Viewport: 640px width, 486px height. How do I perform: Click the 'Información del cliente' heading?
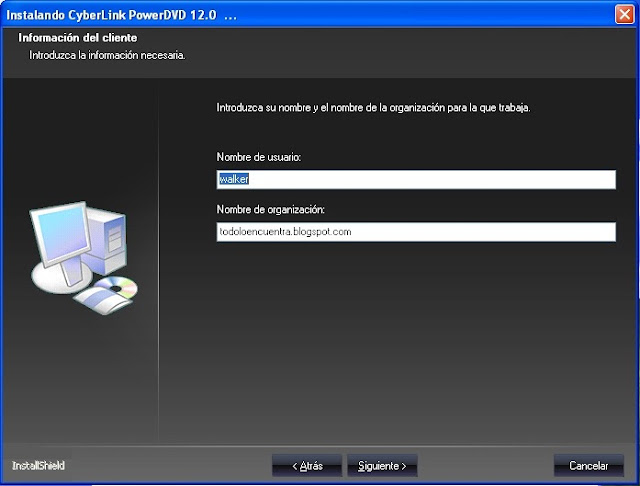(78, 38)
